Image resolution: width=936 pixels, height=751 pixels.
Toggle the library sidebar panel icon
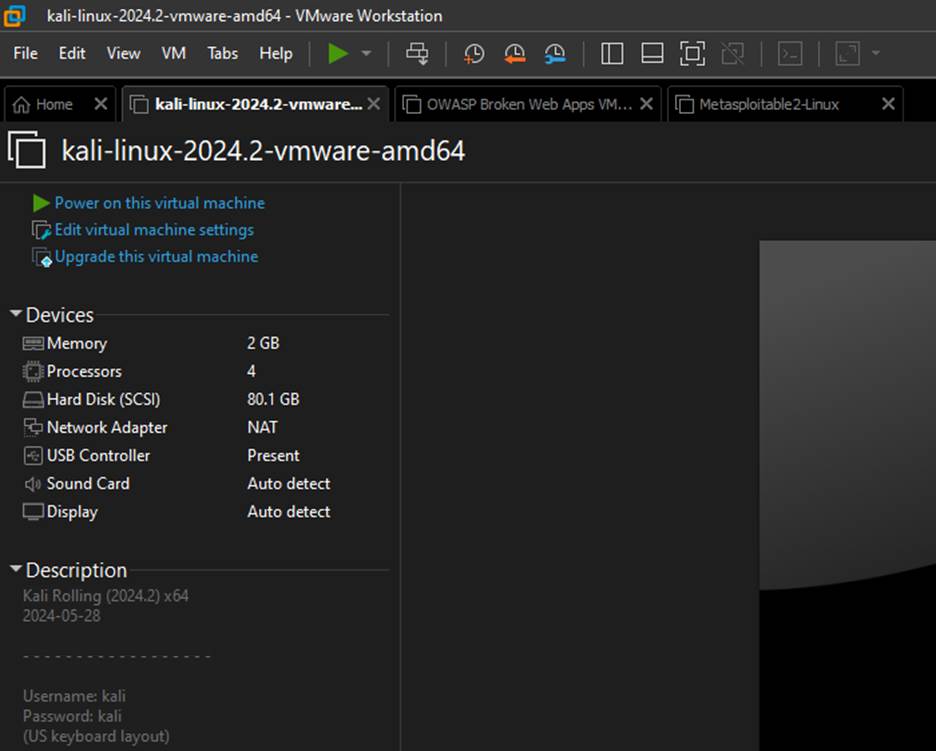tap(612, 54)
